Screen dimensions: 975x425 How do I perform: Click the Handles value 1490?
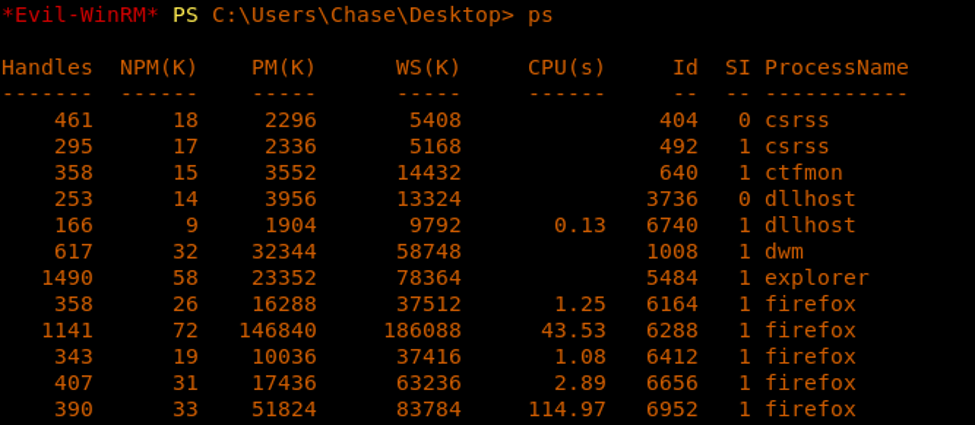point(67,278)
